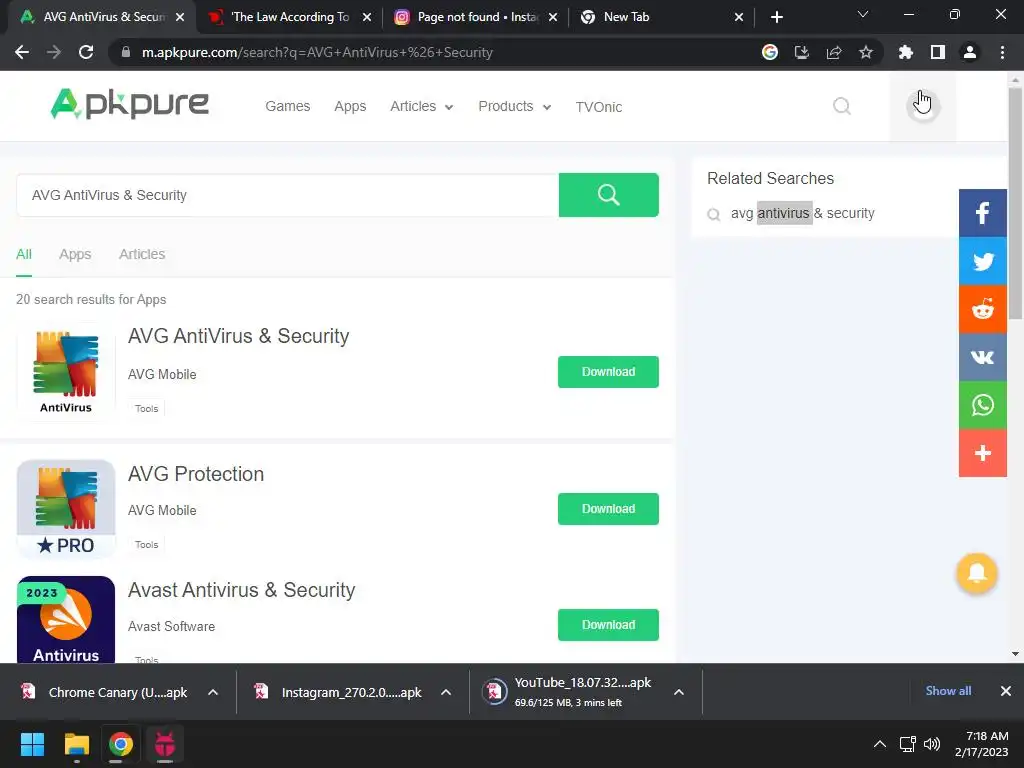The width and height of the screenshot is (1024, 768).
Task: Share this page icon
Action: tap(834, 52)
